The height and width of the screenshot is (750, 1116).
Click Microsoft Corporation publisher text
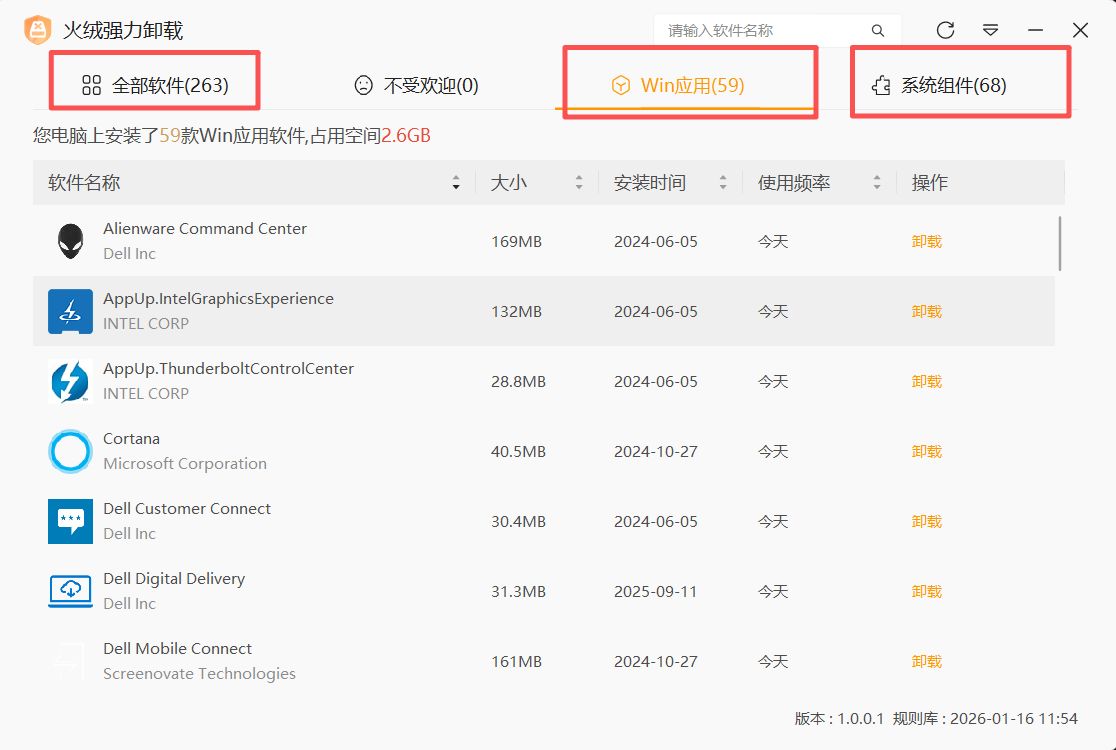pos(185,463)
